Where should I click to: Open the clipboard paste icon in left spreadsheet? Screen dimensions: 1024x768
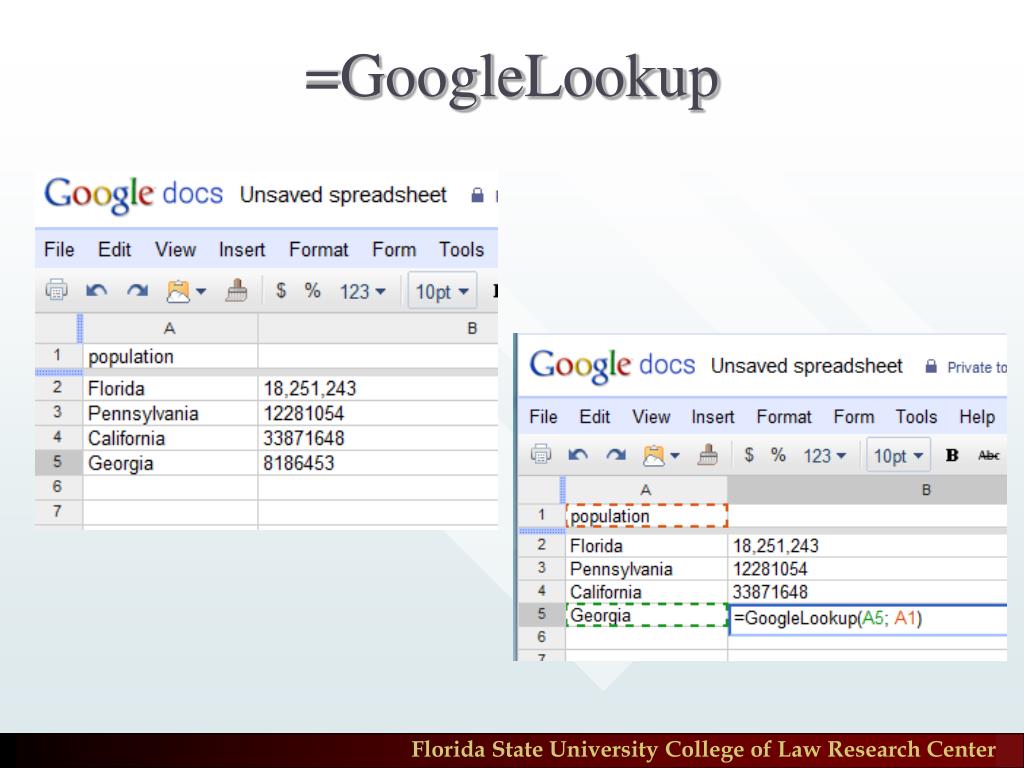point(178,291)
